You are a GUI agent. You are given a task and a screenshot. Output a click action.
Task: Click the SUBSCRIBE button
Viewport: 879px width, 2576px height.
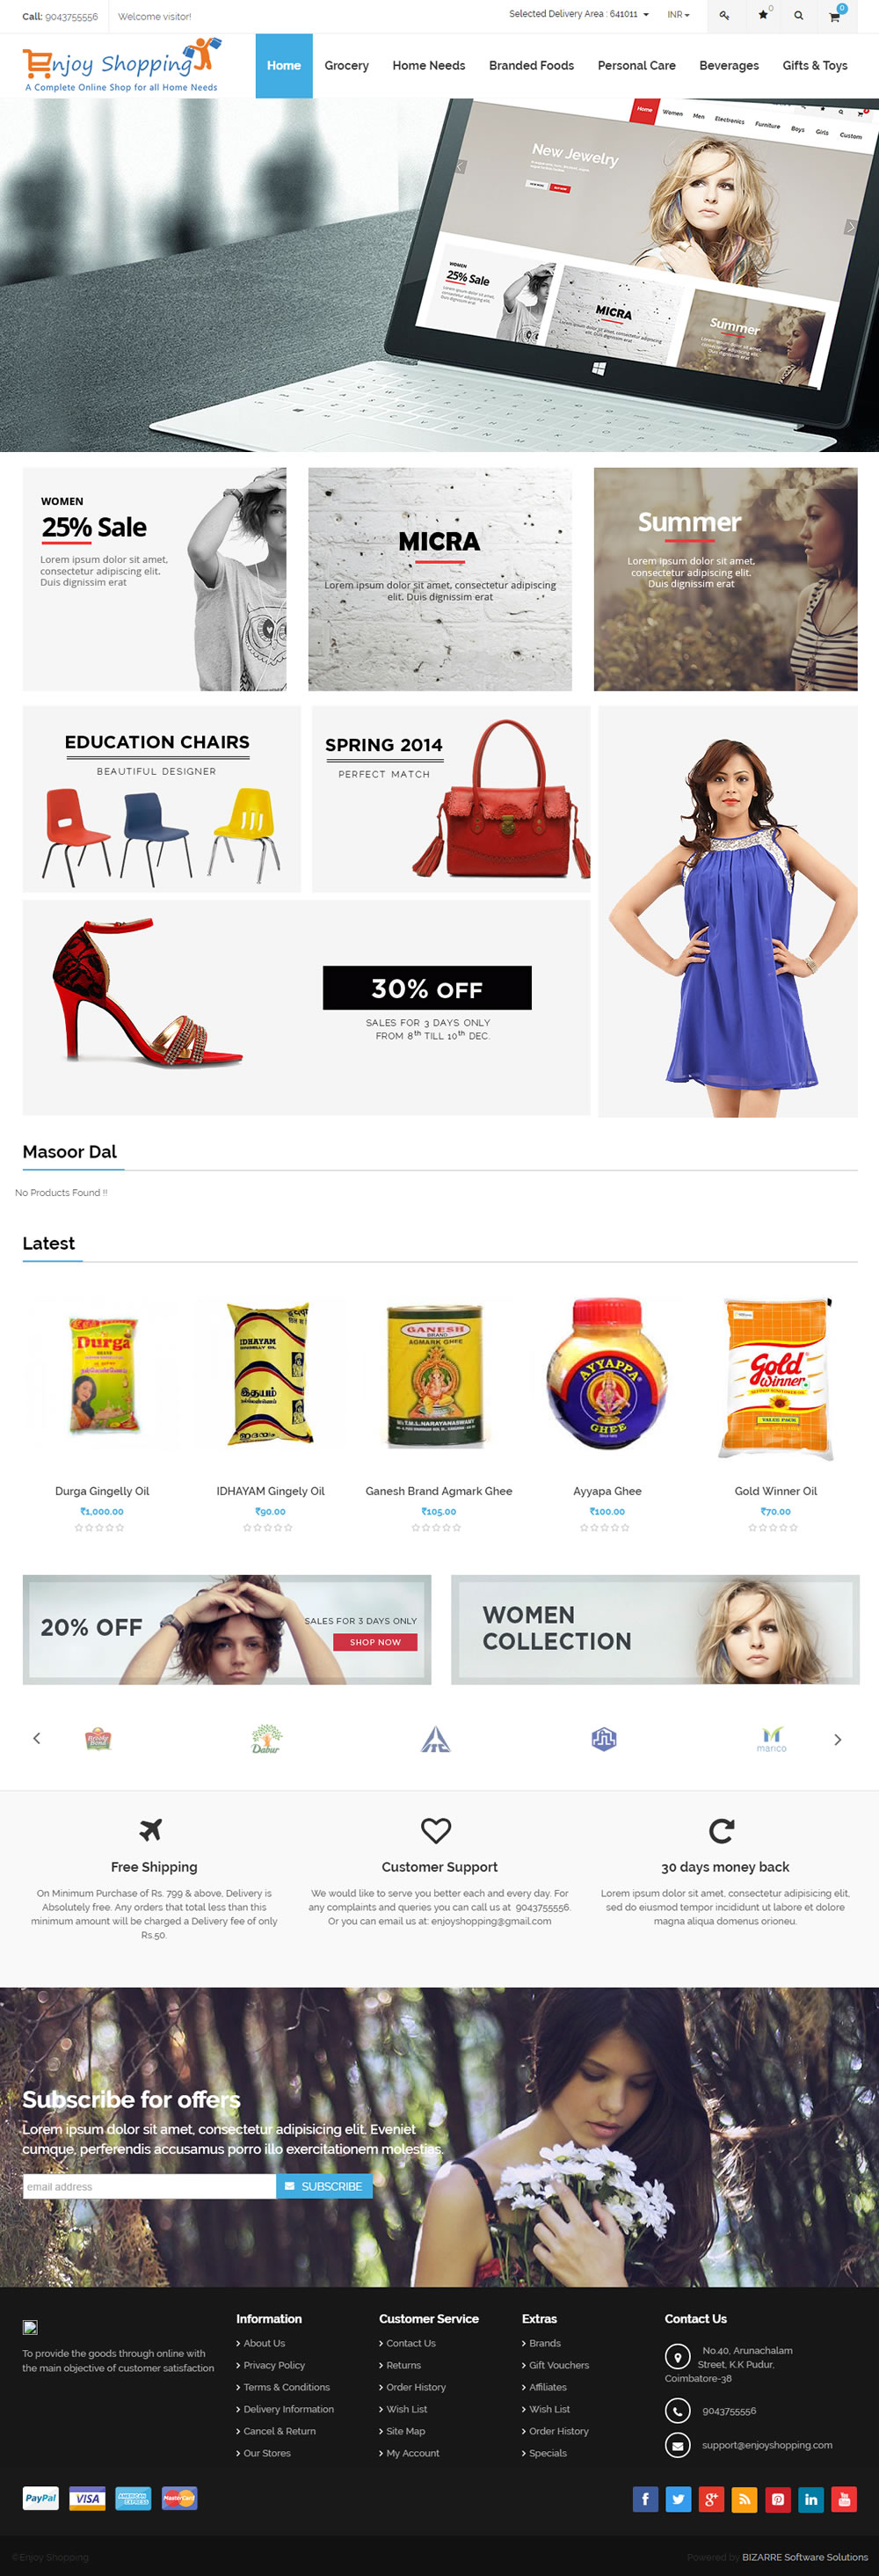324,2186
